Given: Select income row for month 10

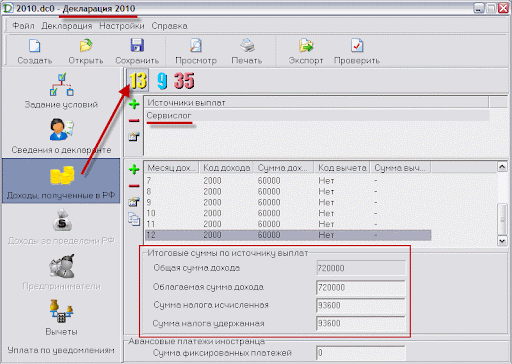Looking at the screenshot, I should tap(288, 213).
